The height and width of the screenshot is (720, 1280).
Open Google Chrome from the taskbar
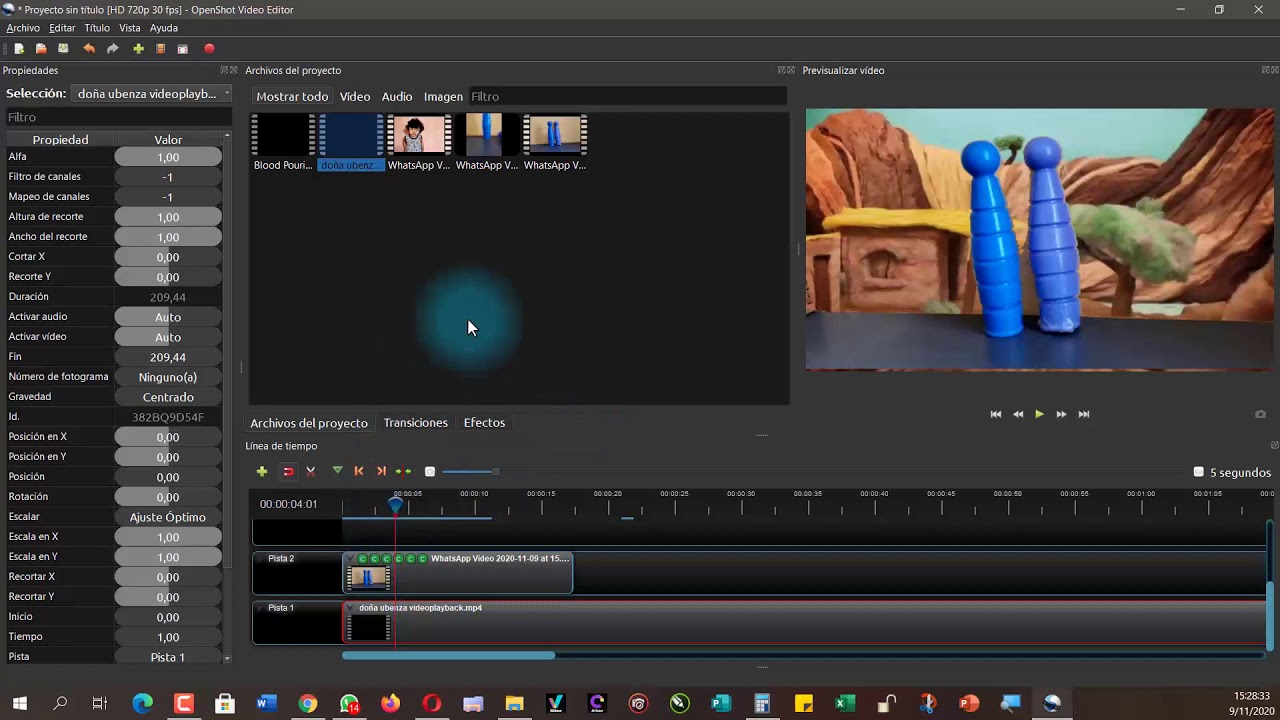[307, 704]
